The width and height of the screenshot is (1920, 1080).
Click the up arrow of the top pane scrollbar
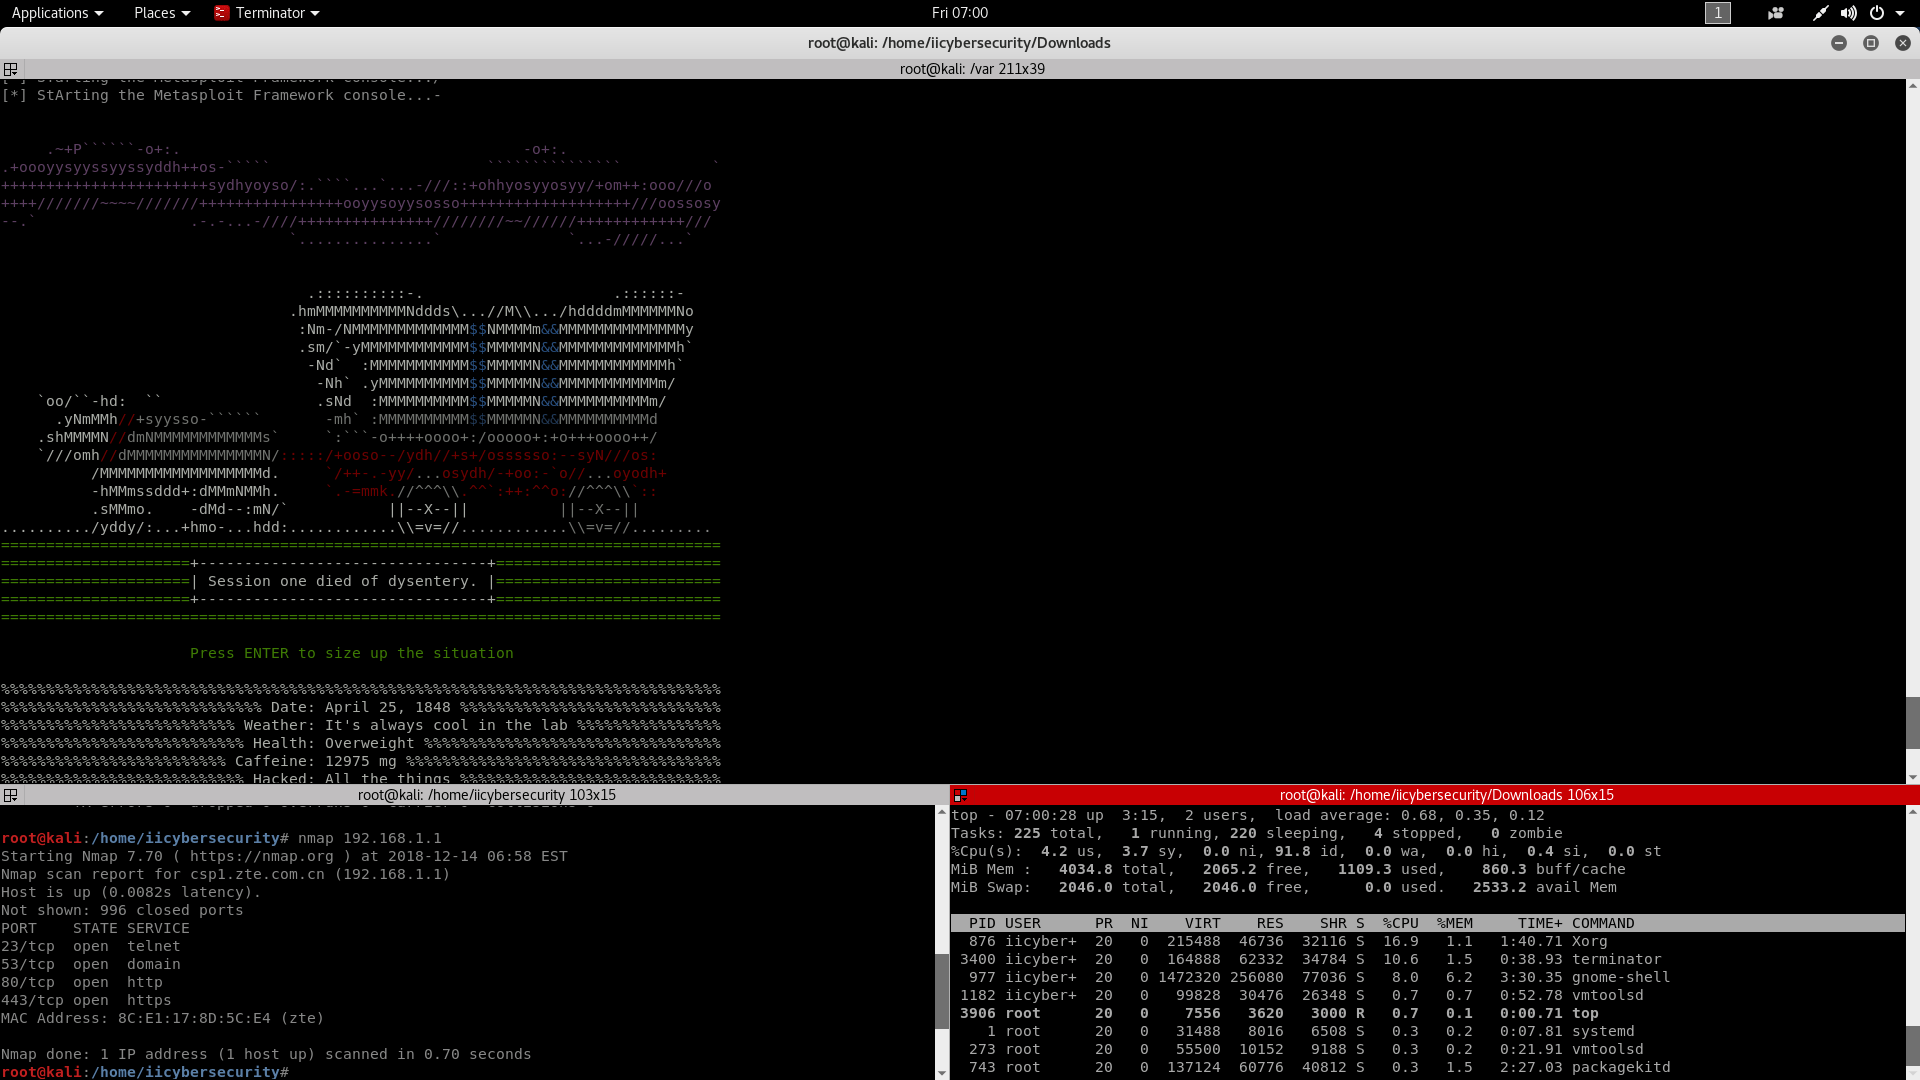coord(1912,812)
